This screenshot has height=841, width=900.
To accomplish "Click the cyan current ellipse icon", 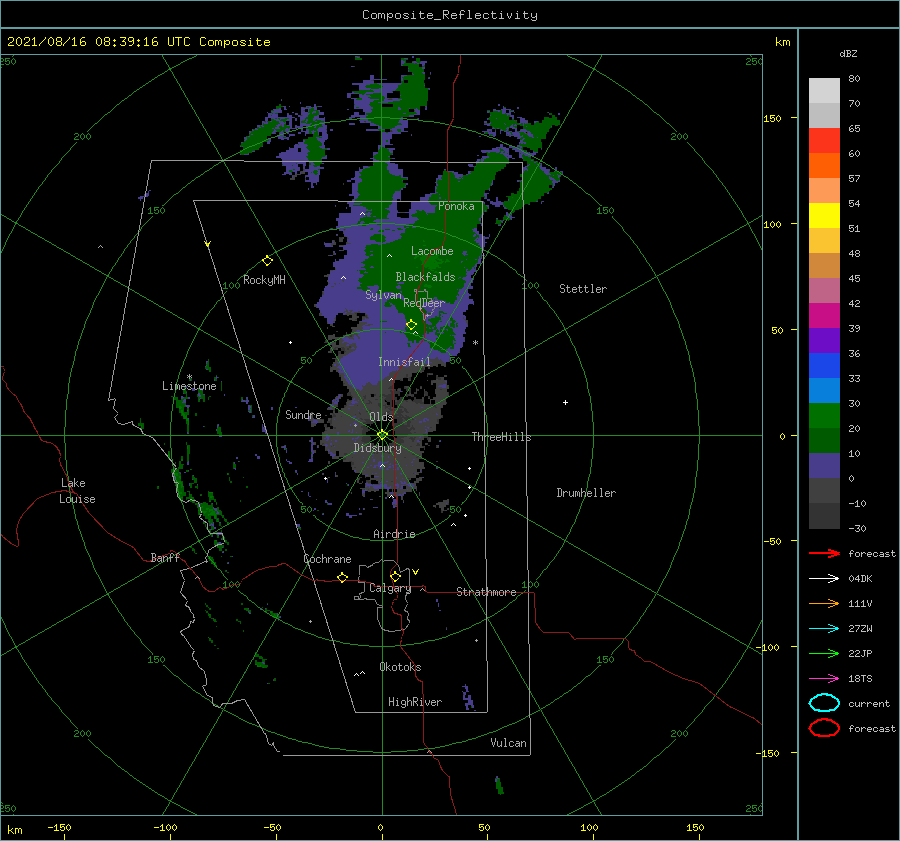I will (x=824, y=703).
